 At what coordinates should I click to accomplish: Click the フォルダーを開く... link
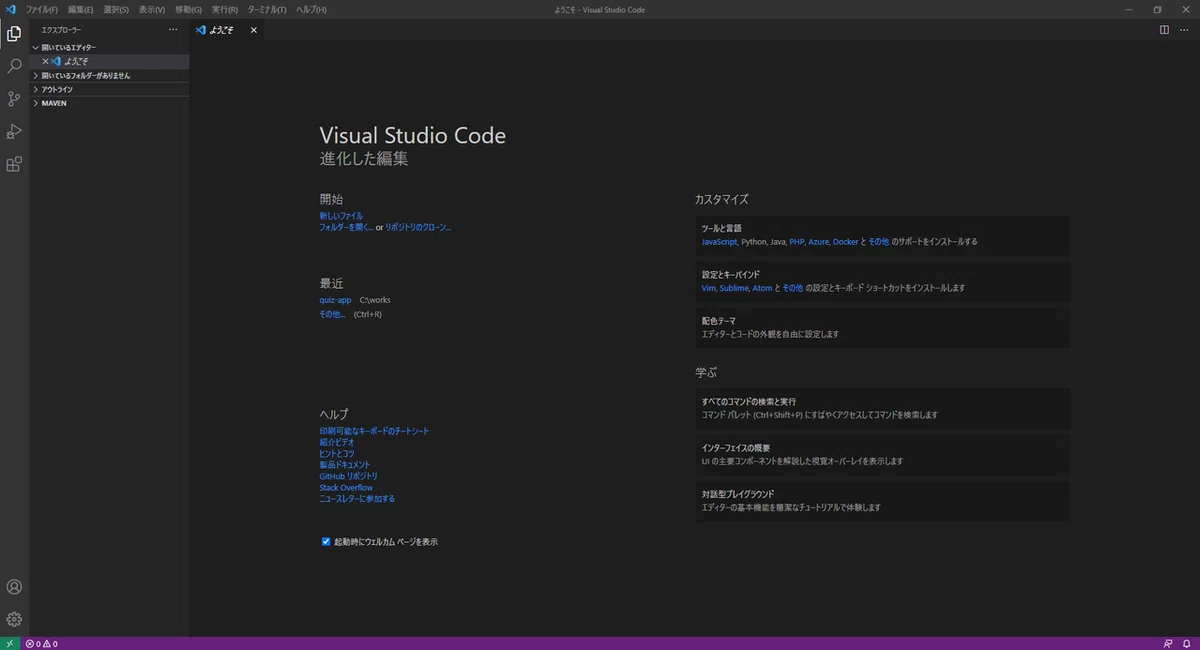[x=346, y=227]
